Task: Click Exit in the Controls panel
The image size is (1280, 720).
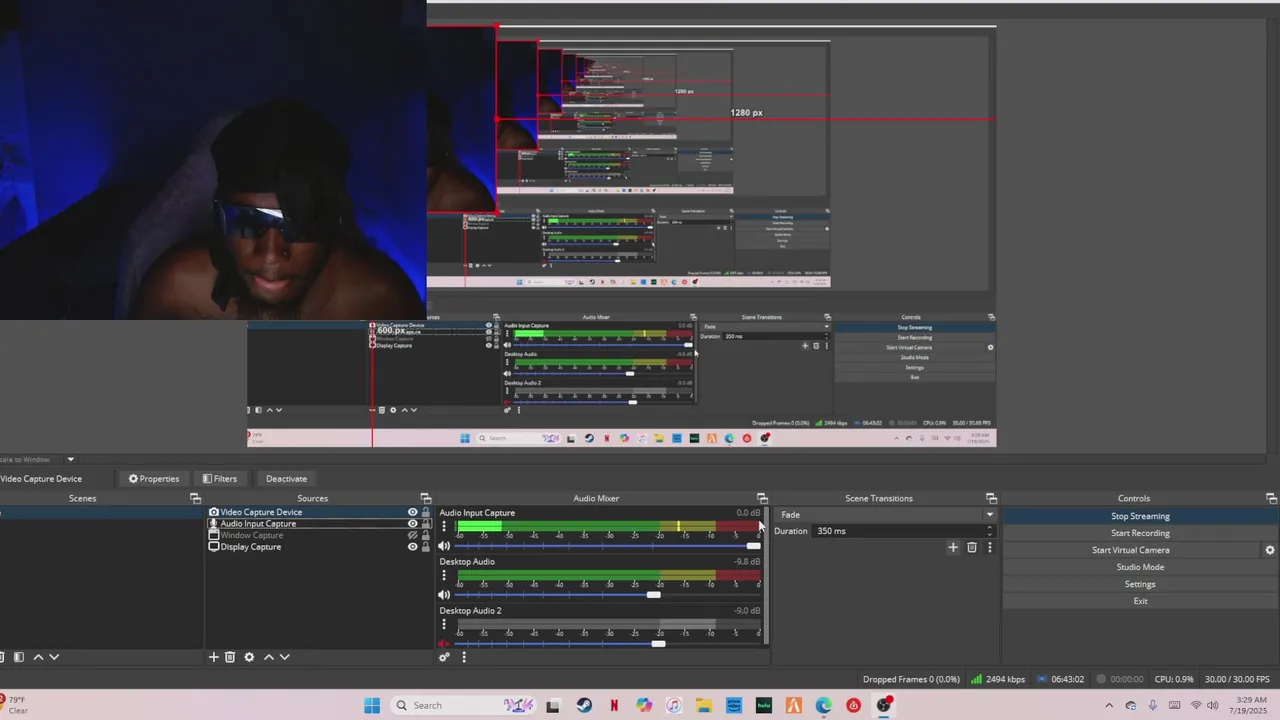Action: 1140,601
